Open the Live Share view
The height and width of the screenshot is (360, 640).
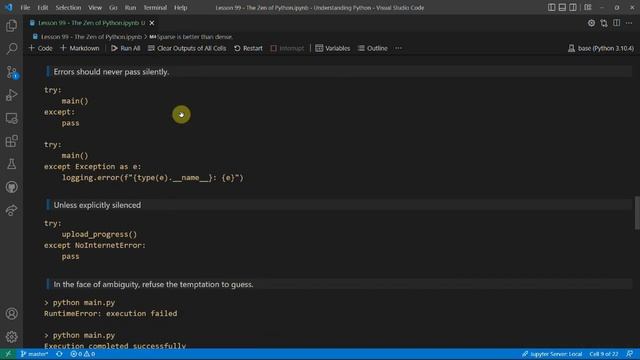[x=11, y=210]
